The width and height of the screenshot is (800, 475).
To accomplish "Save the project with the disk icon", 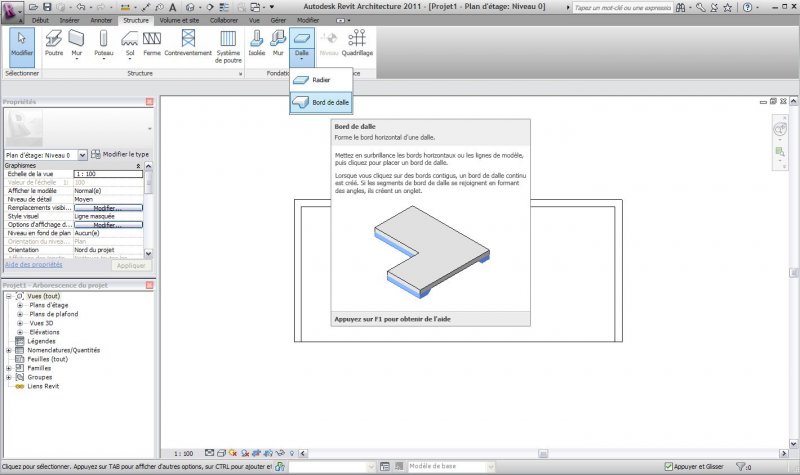I will pos(47,7).
